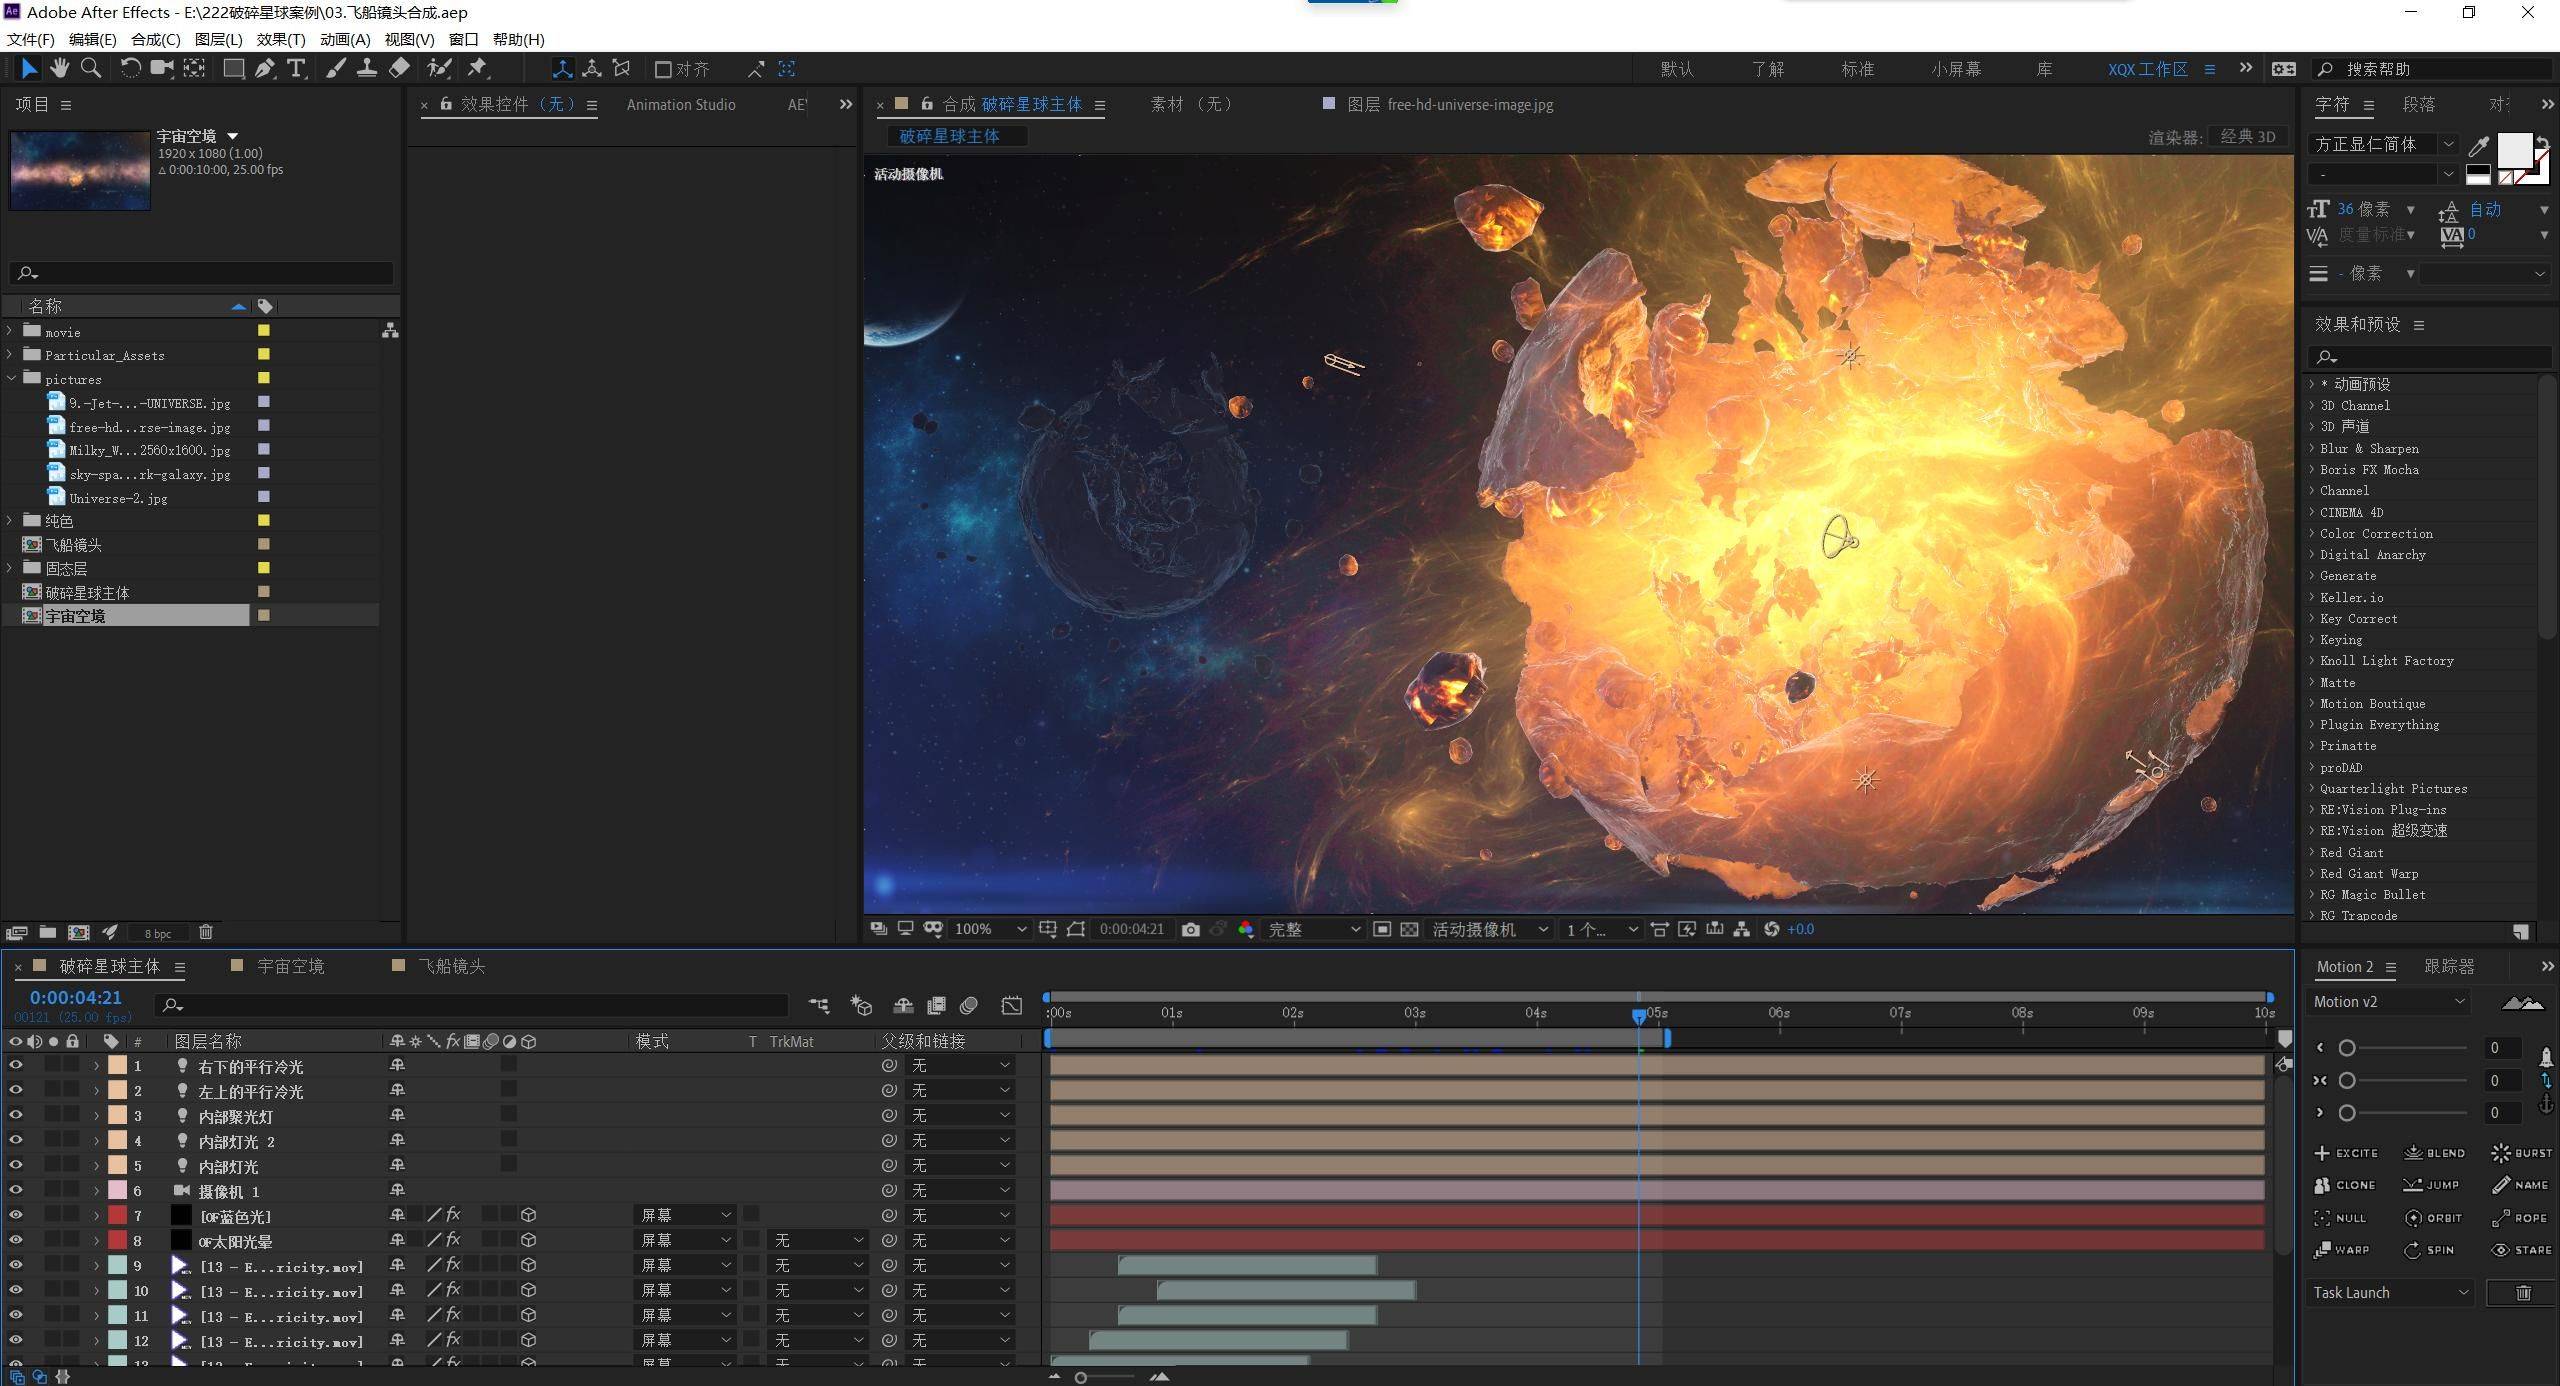Create a new folder in Project panel
2560x1386 pixels.
click(47, 932)
